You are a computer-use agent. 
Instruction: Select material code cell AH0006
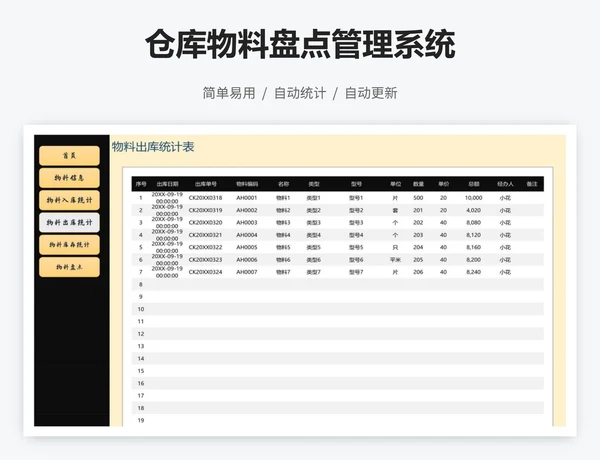coord(247,259)
